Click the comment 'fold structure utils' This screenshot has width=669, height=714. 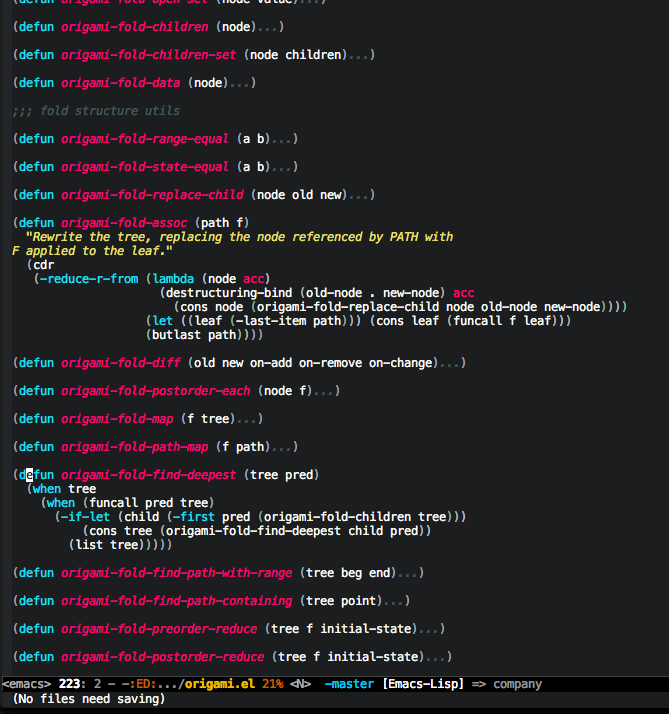click(x=110, y=111)
